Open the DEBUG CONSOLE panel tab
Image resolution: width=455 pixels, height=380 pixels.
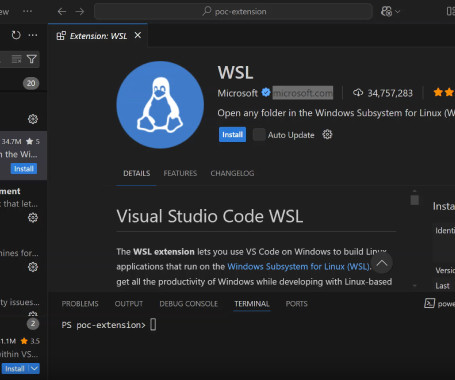click(x=189, y=304)
